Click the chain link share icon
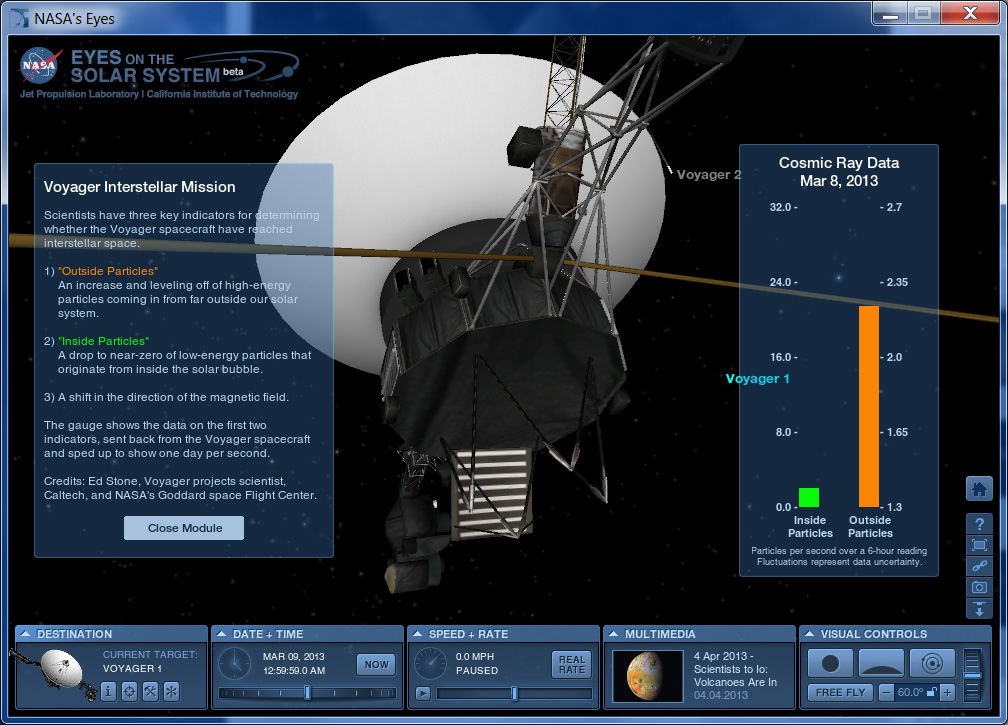The width and height of the screenshot is (1008, 725). click(x=979, y=566)
